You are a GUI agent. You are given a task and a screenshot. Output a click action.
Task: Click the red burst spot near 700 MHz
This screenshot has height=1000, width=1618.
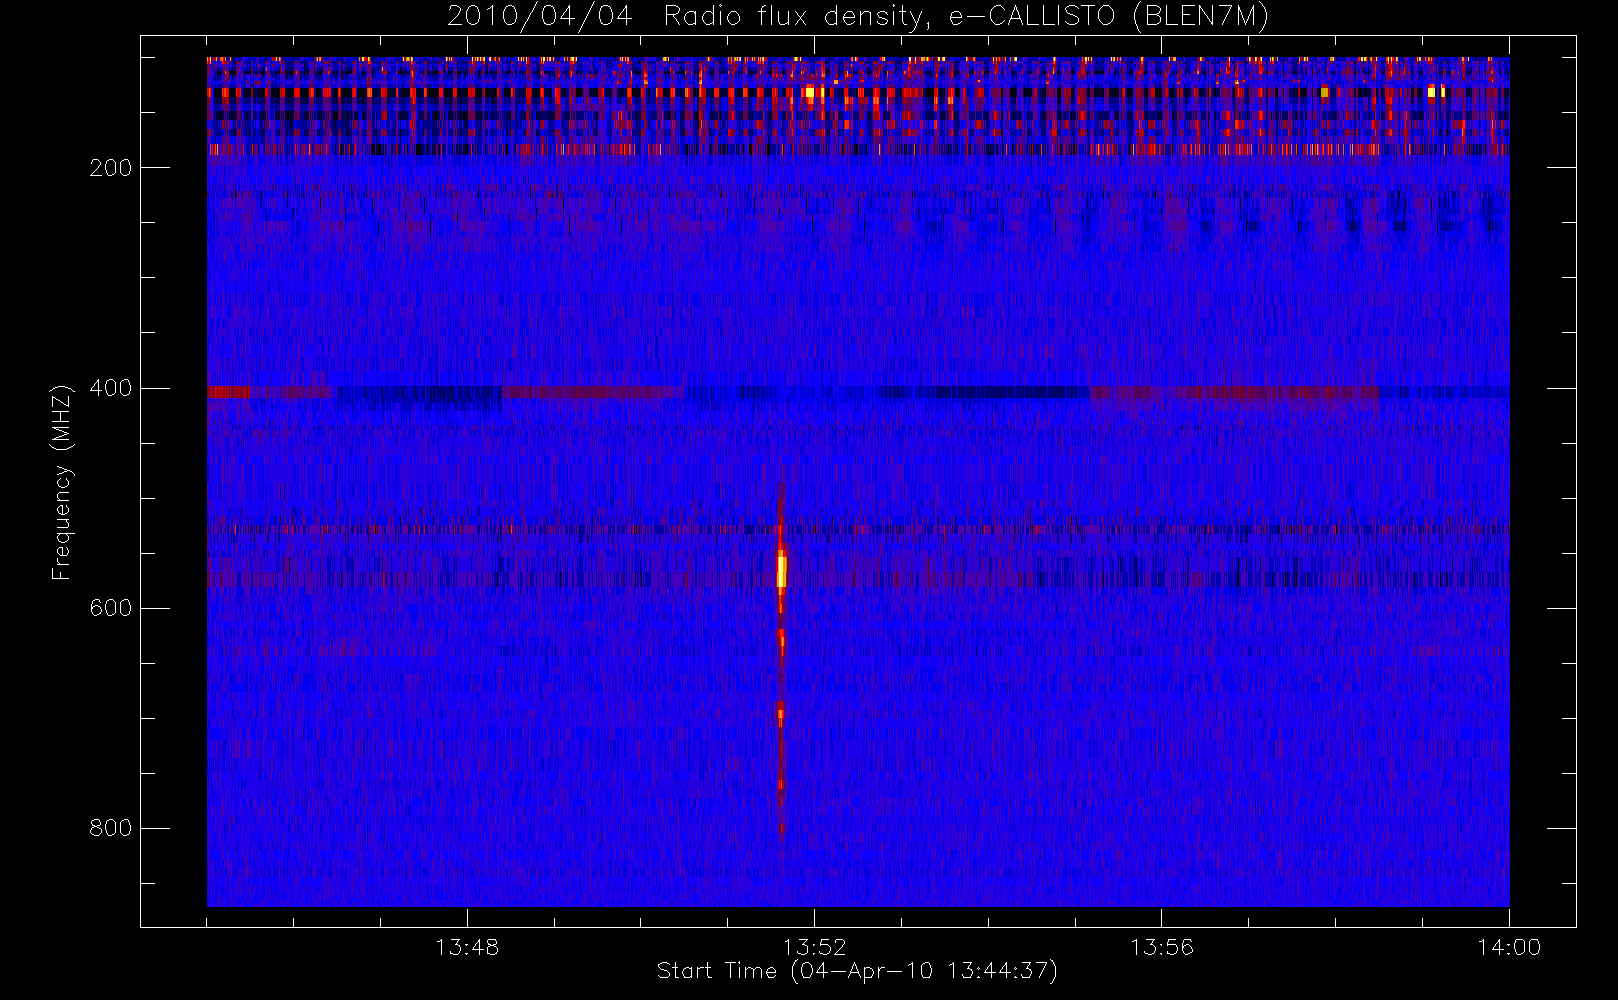[x=781, y=713]
